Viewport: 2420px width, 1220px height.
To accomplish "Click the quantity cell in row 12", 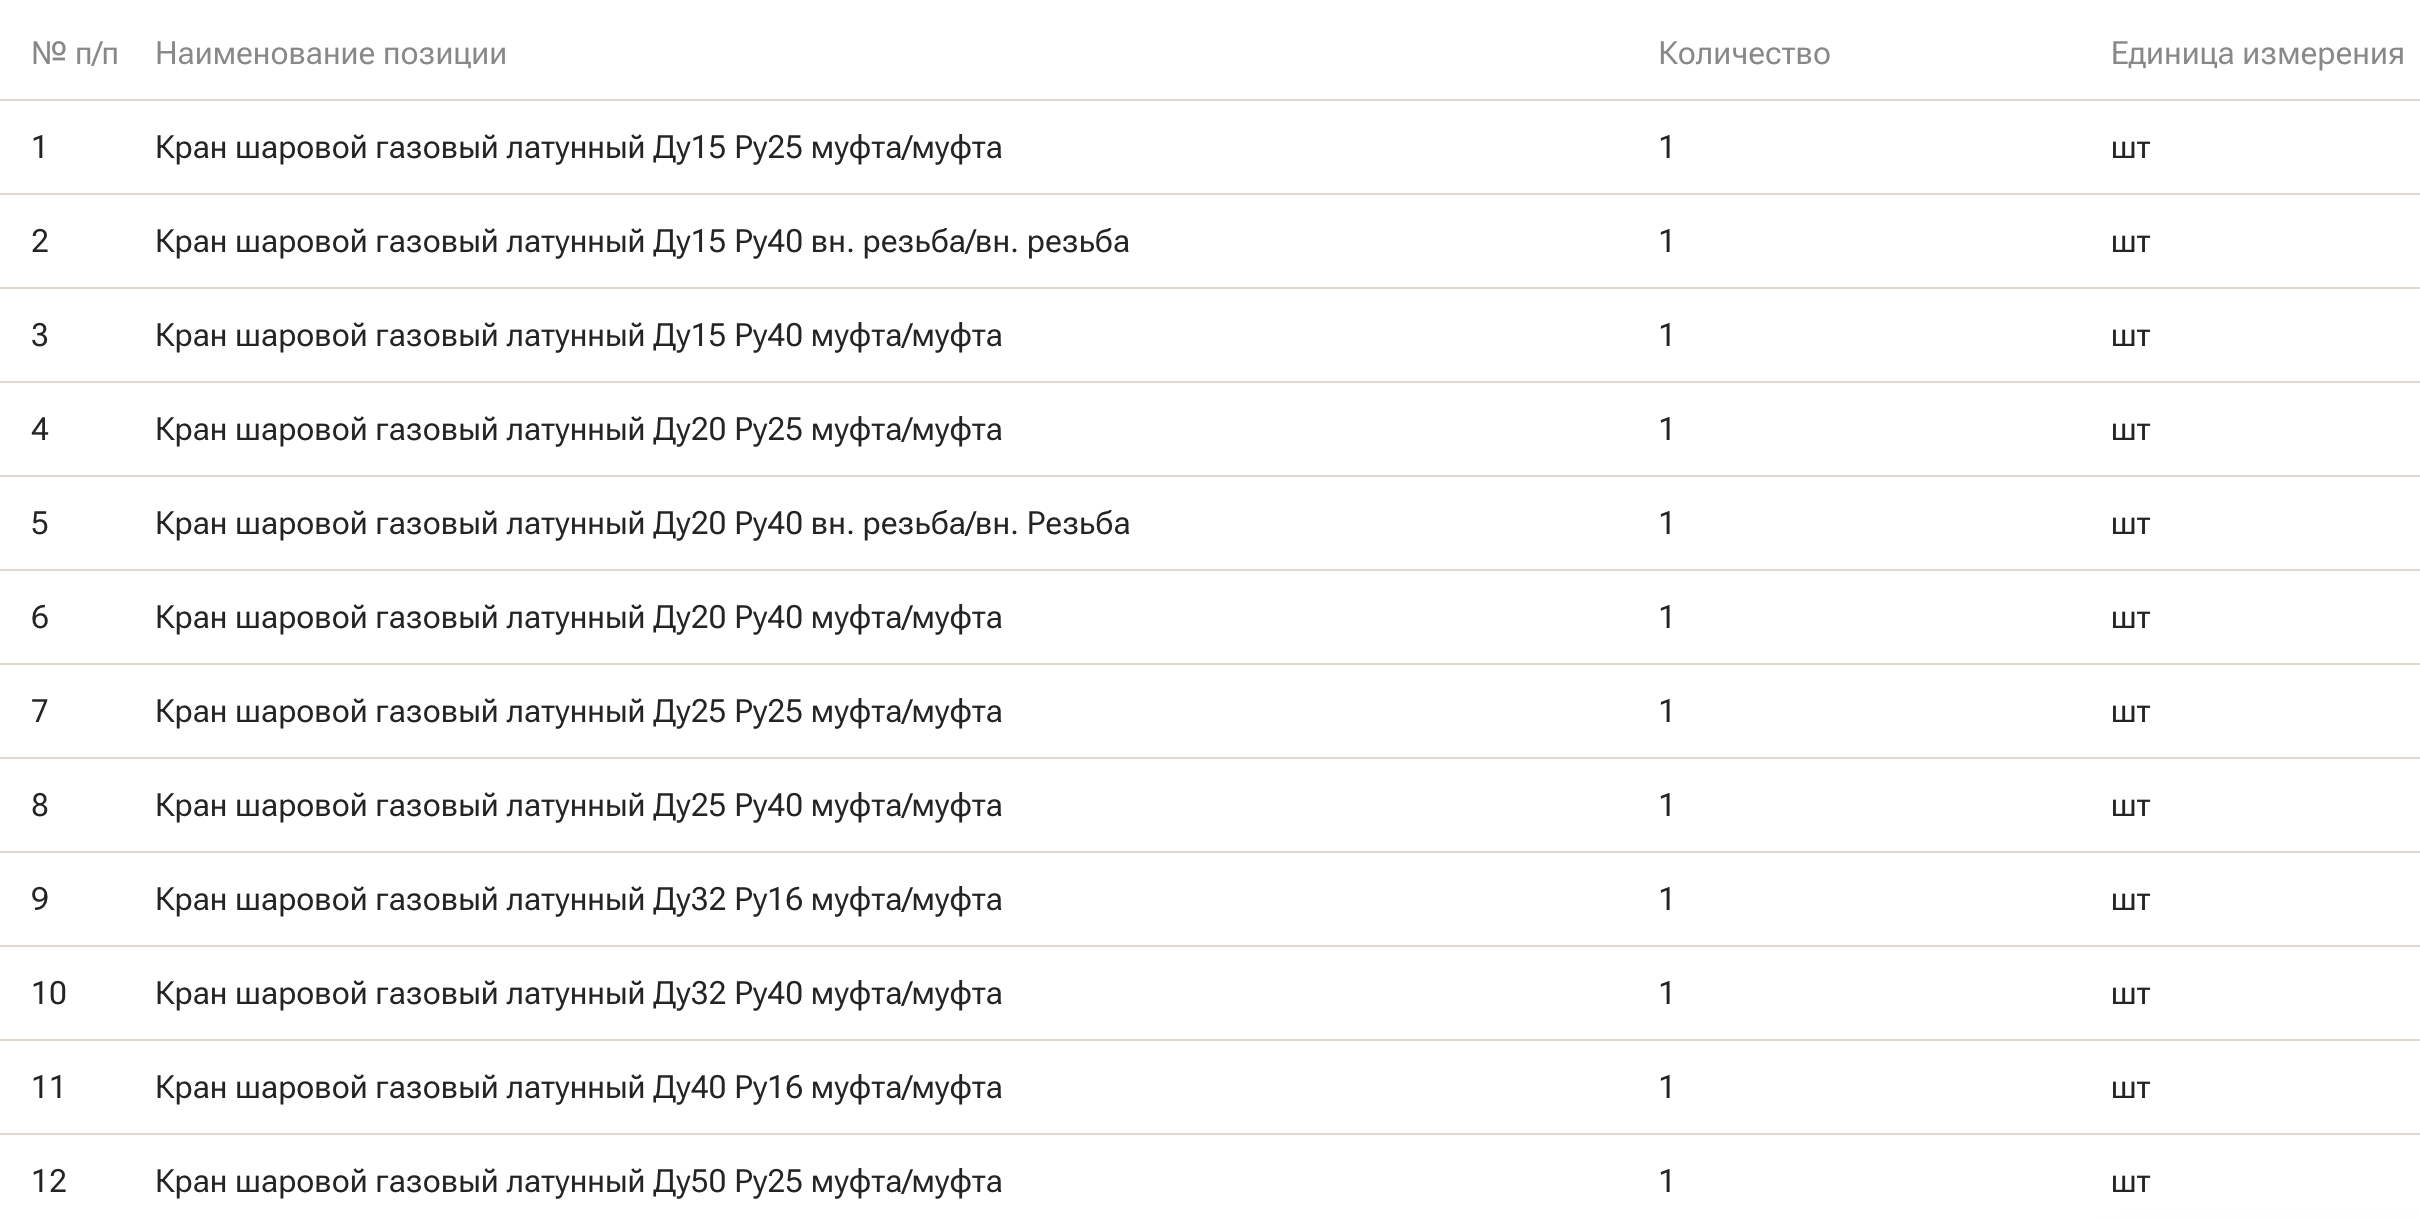I will pyautogui.click(x=1666, y=1182).
